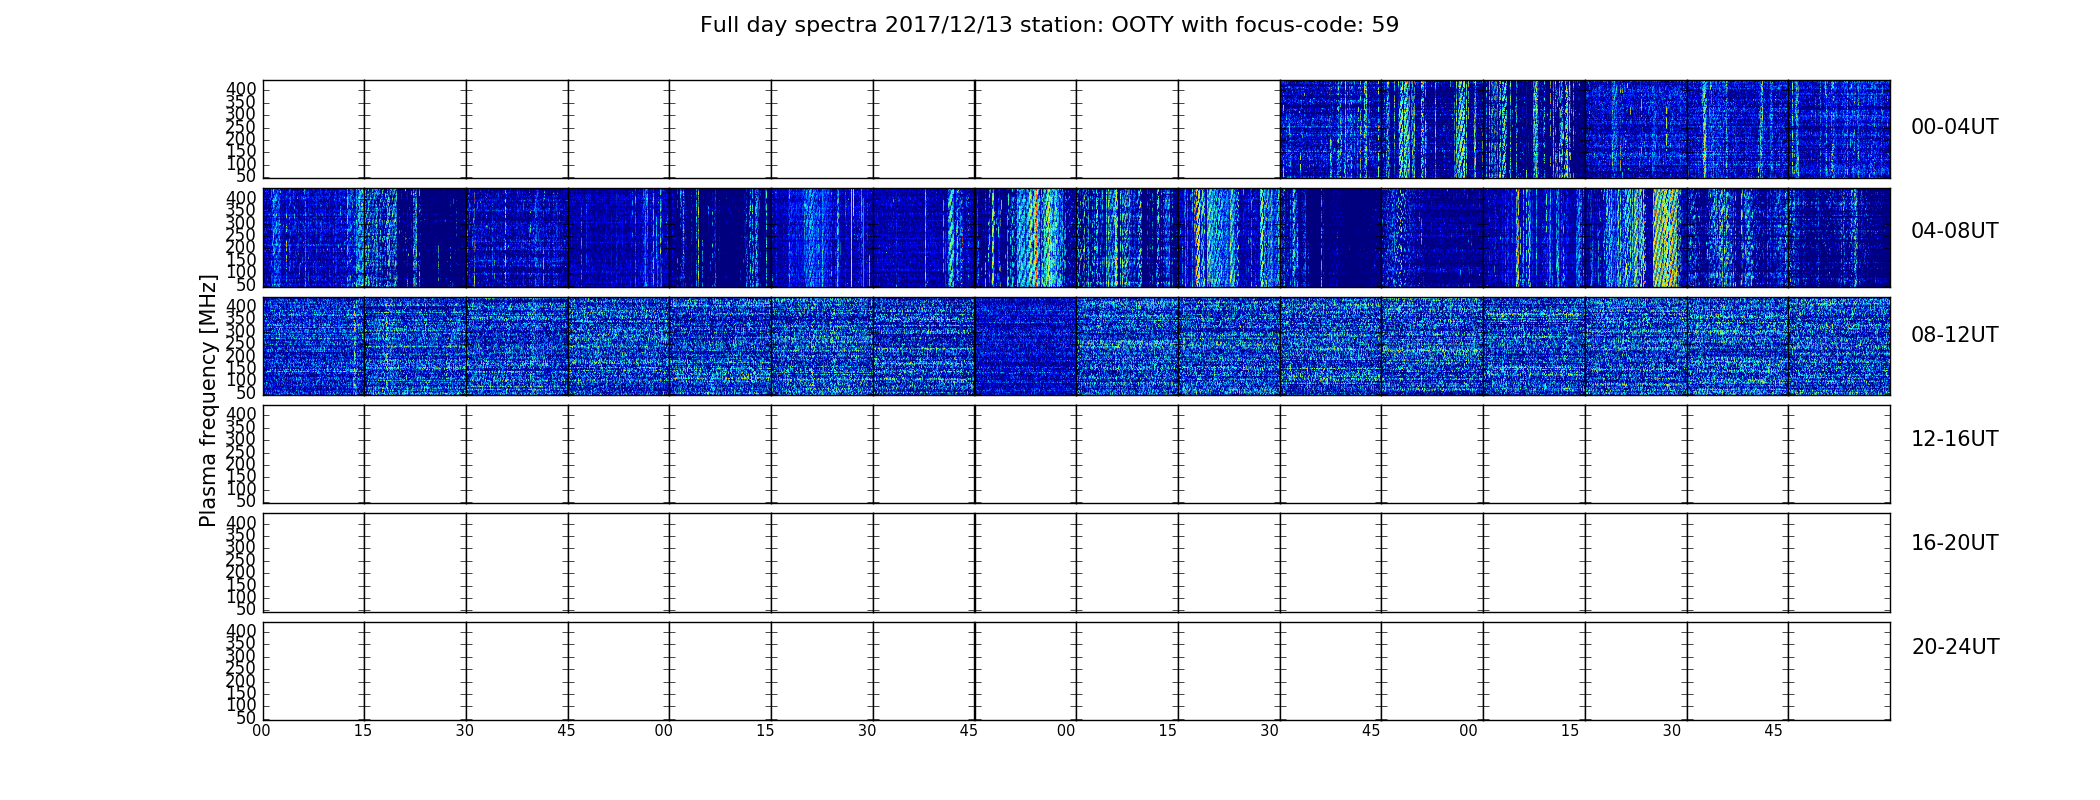Click inside the empty 20-24UT plot panel
This screenshot has width=2100, height=800.
tap(1076, 671)
